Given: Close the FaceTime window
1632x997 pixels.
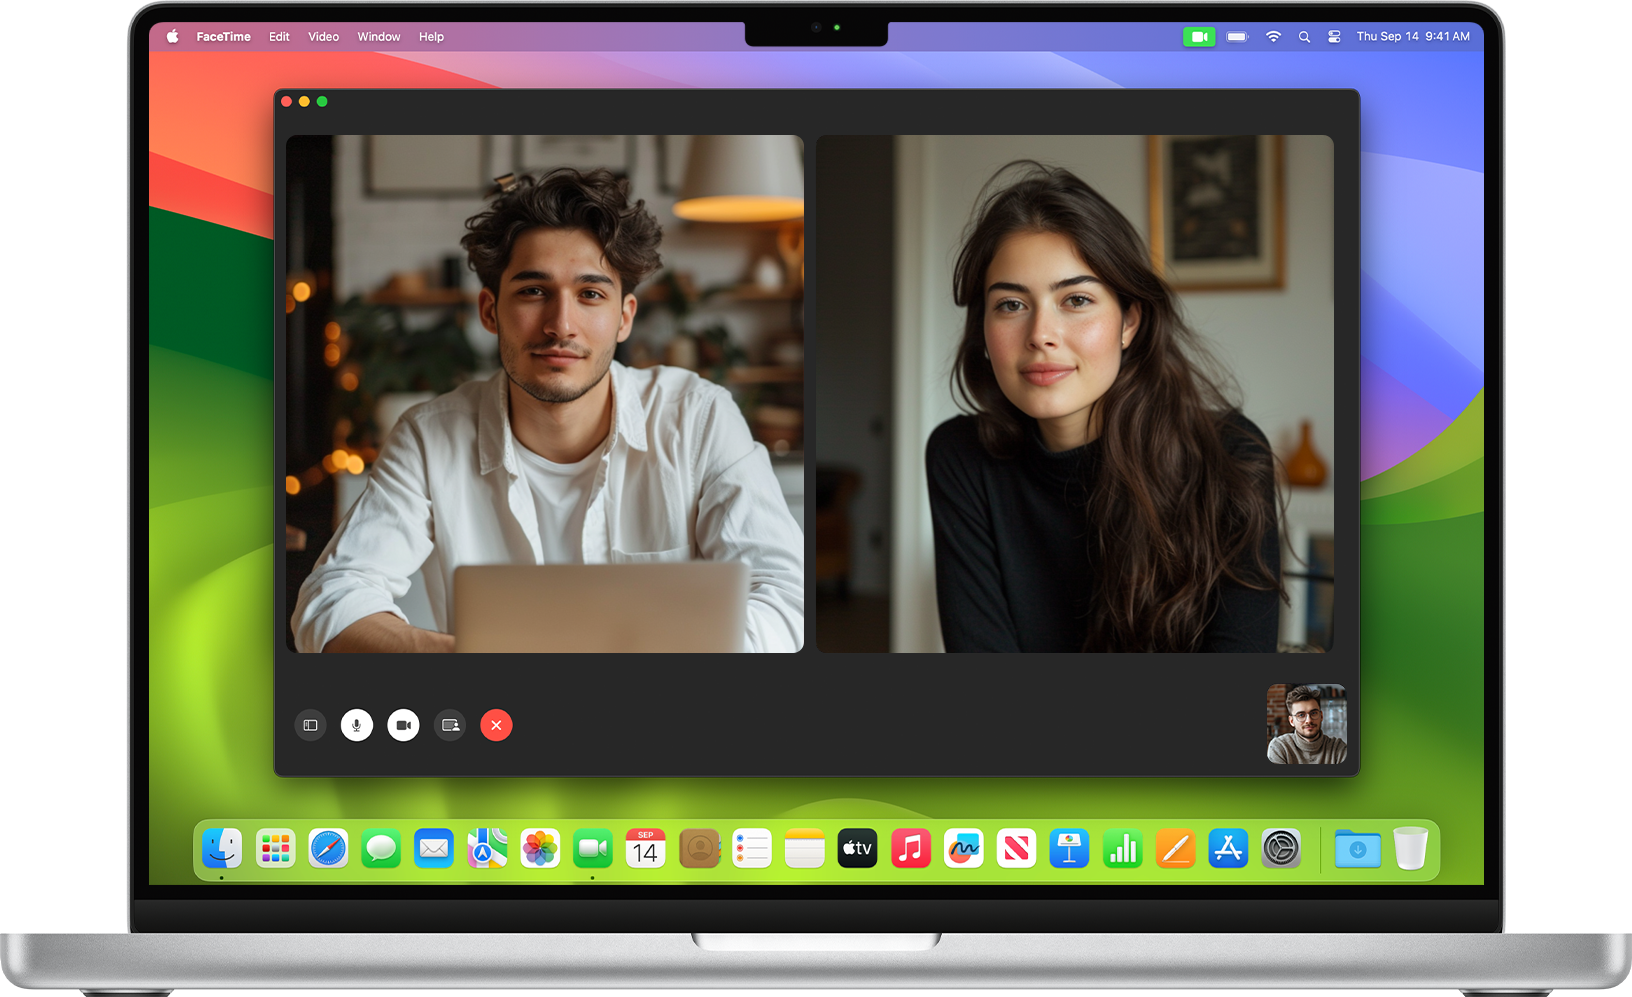Looking at the screenshot, I should (287, 101).
